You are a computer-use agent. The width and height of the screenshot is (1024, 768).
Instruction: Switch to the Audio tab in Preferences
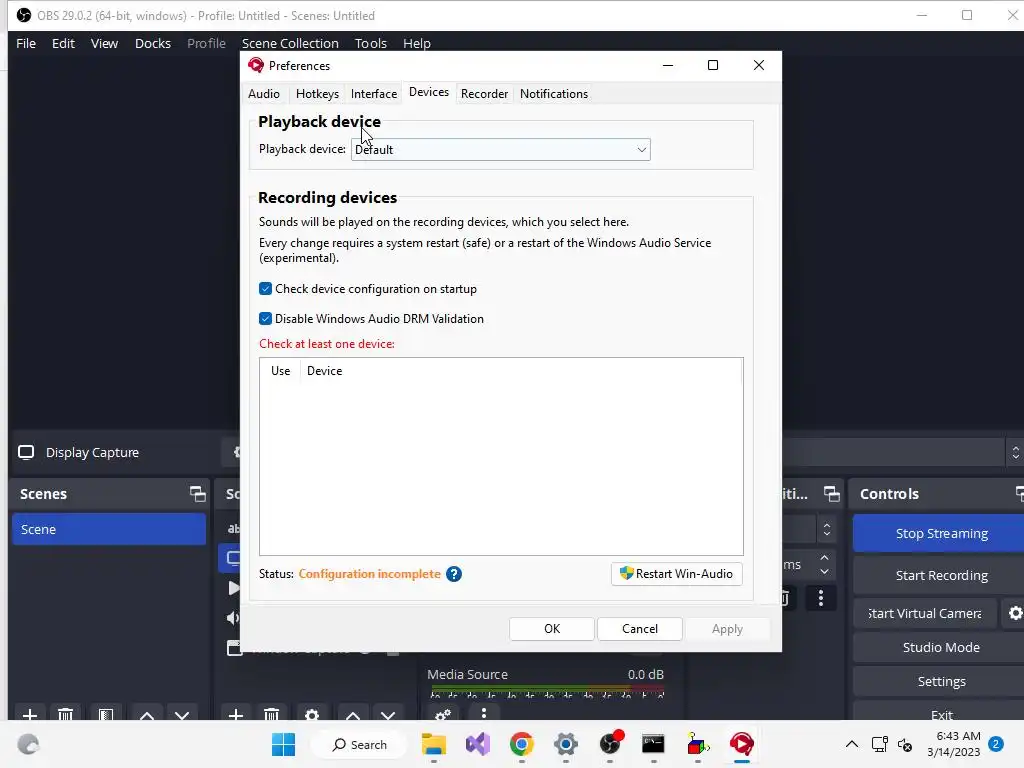point(264,93)
